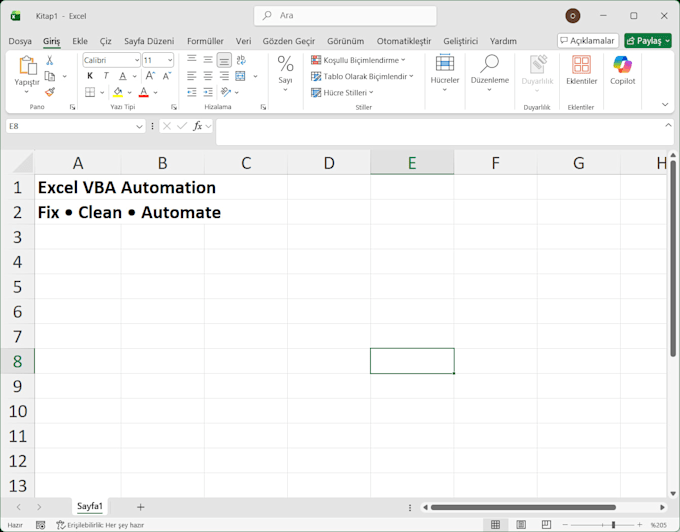Viewport: 680px width, 532px height.
Task: Click the Açıklamalar comments button
Action: pyautogui.click(x=588, y=41)
